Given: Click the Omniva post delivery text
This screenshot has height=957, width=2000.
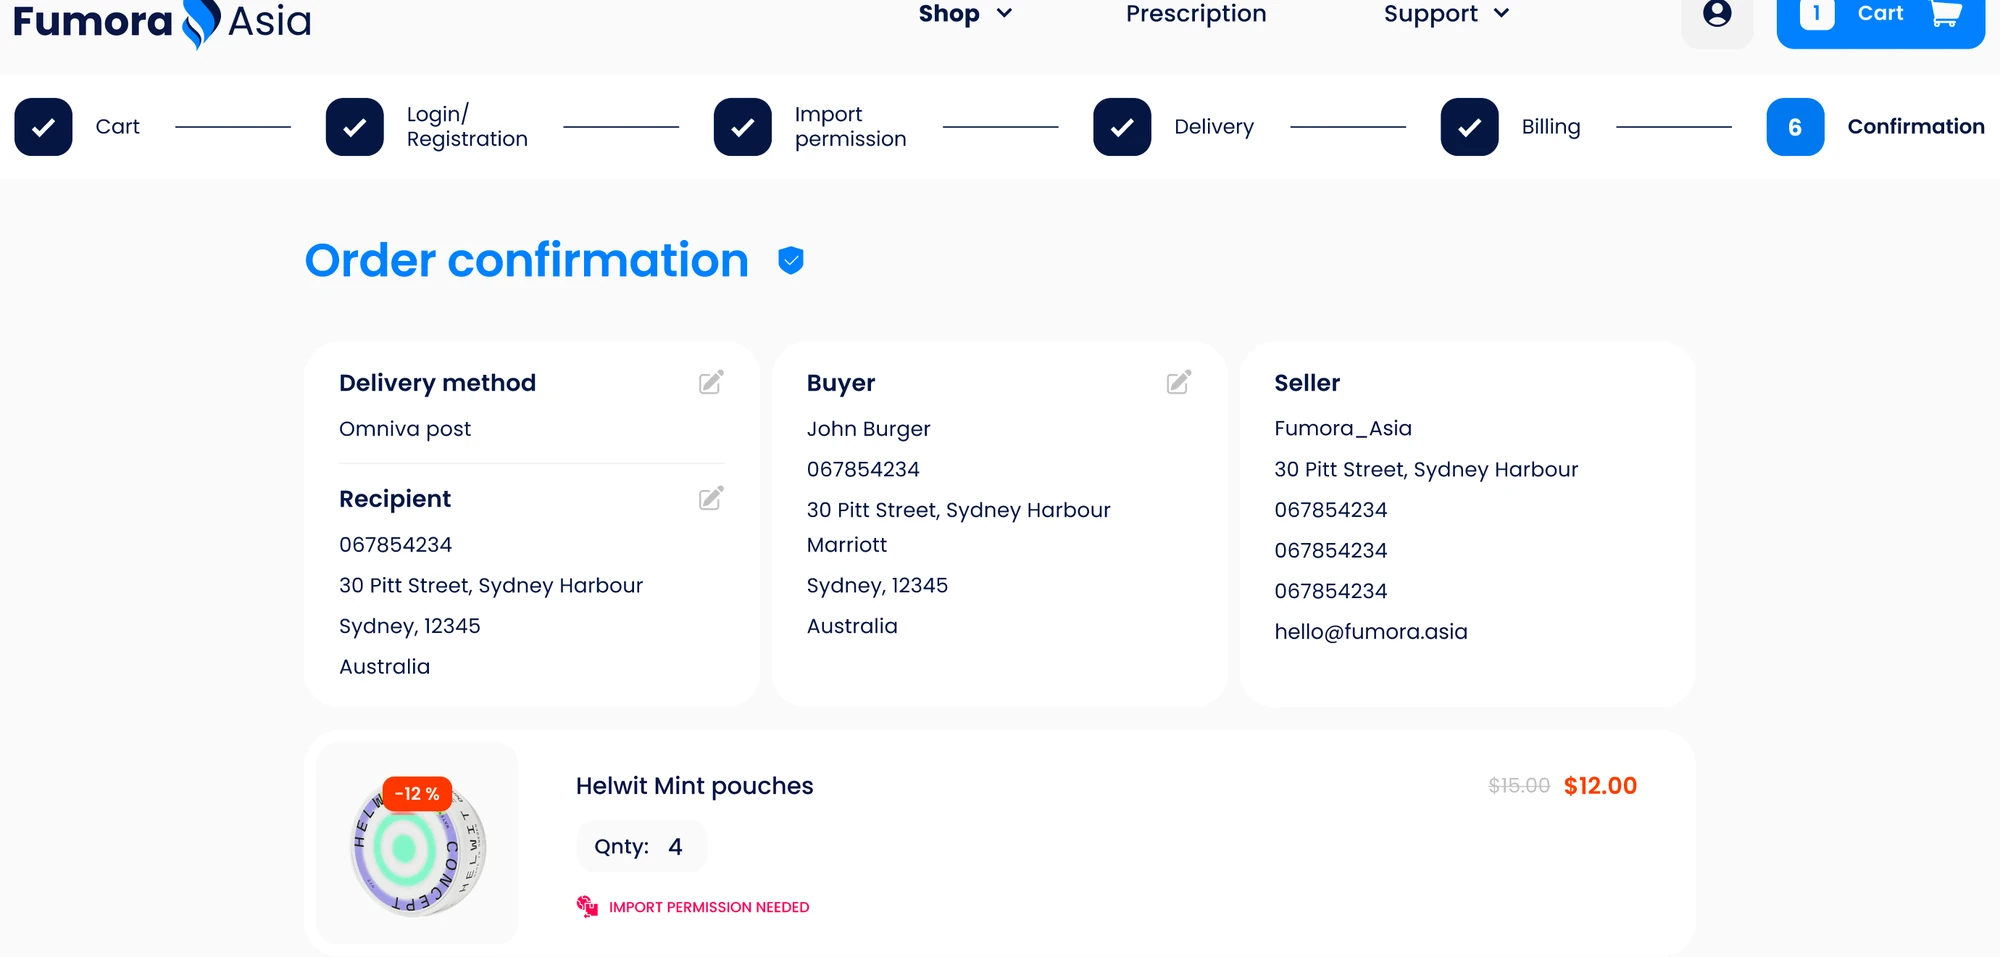Looking at the screenshot, I should [x=405, y=429].
